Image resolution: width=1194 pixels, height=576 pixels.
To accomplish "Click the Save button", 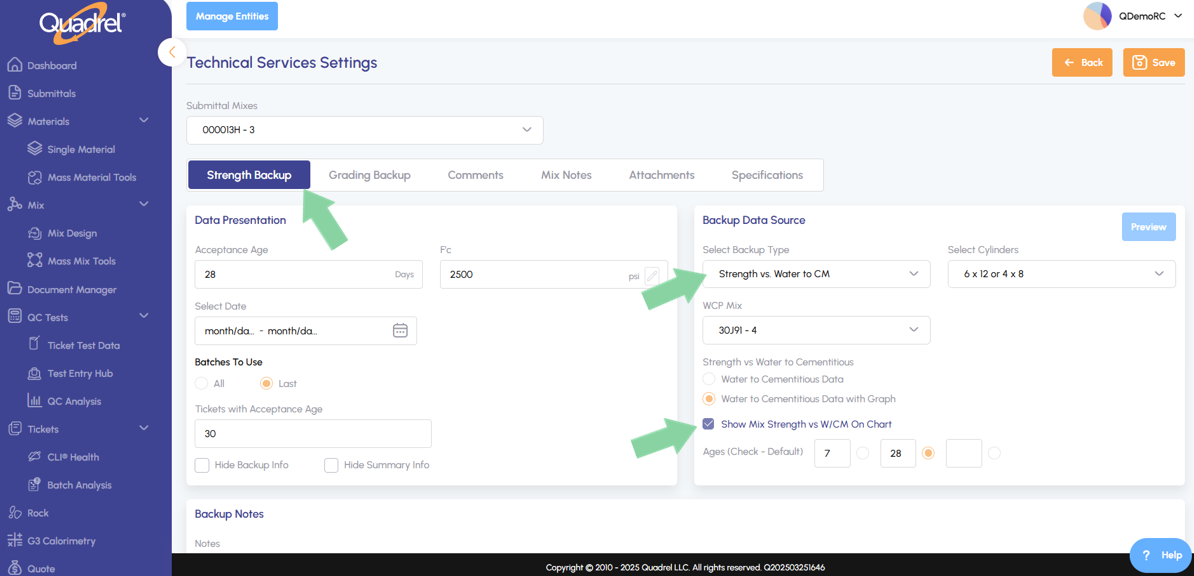I will 1154,62.
